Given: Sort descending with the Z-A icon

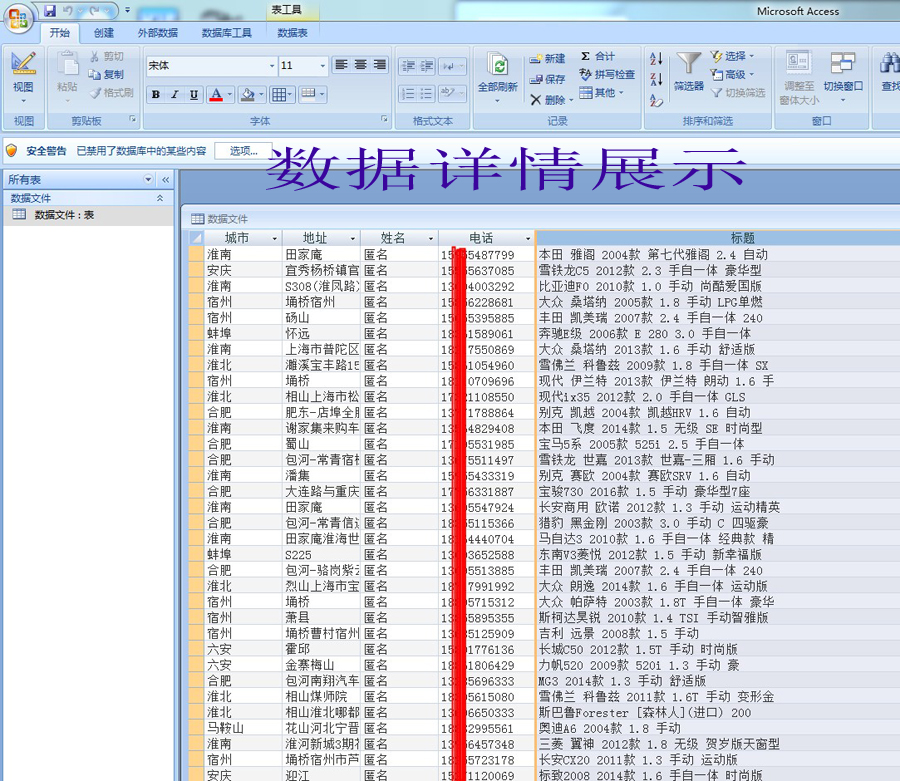Looking at the screenshot, I should click(656, 79).
